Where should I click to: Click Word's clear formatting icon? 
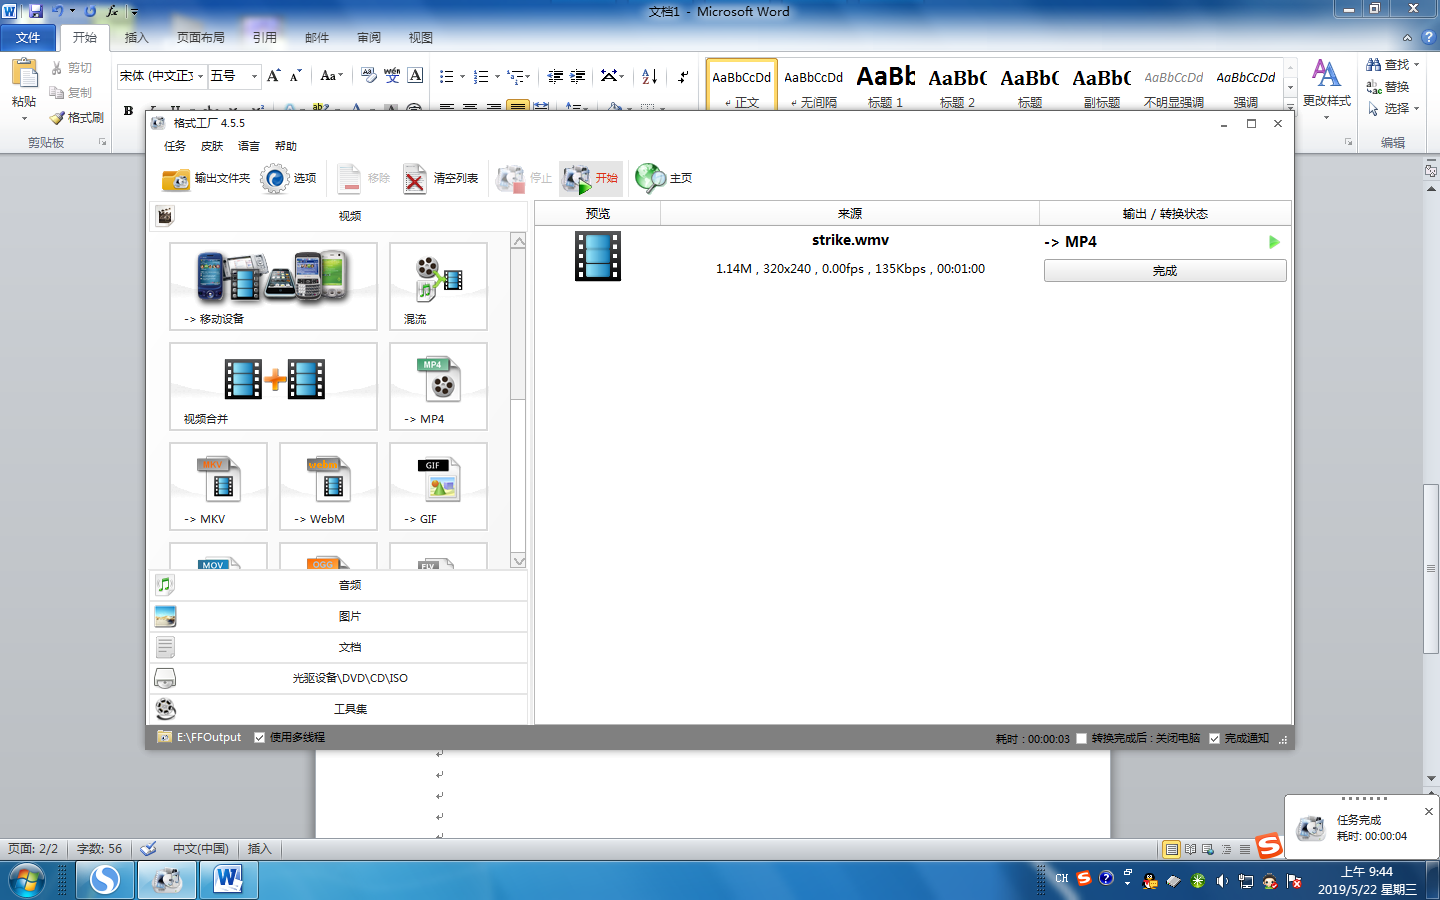(368, 76)
